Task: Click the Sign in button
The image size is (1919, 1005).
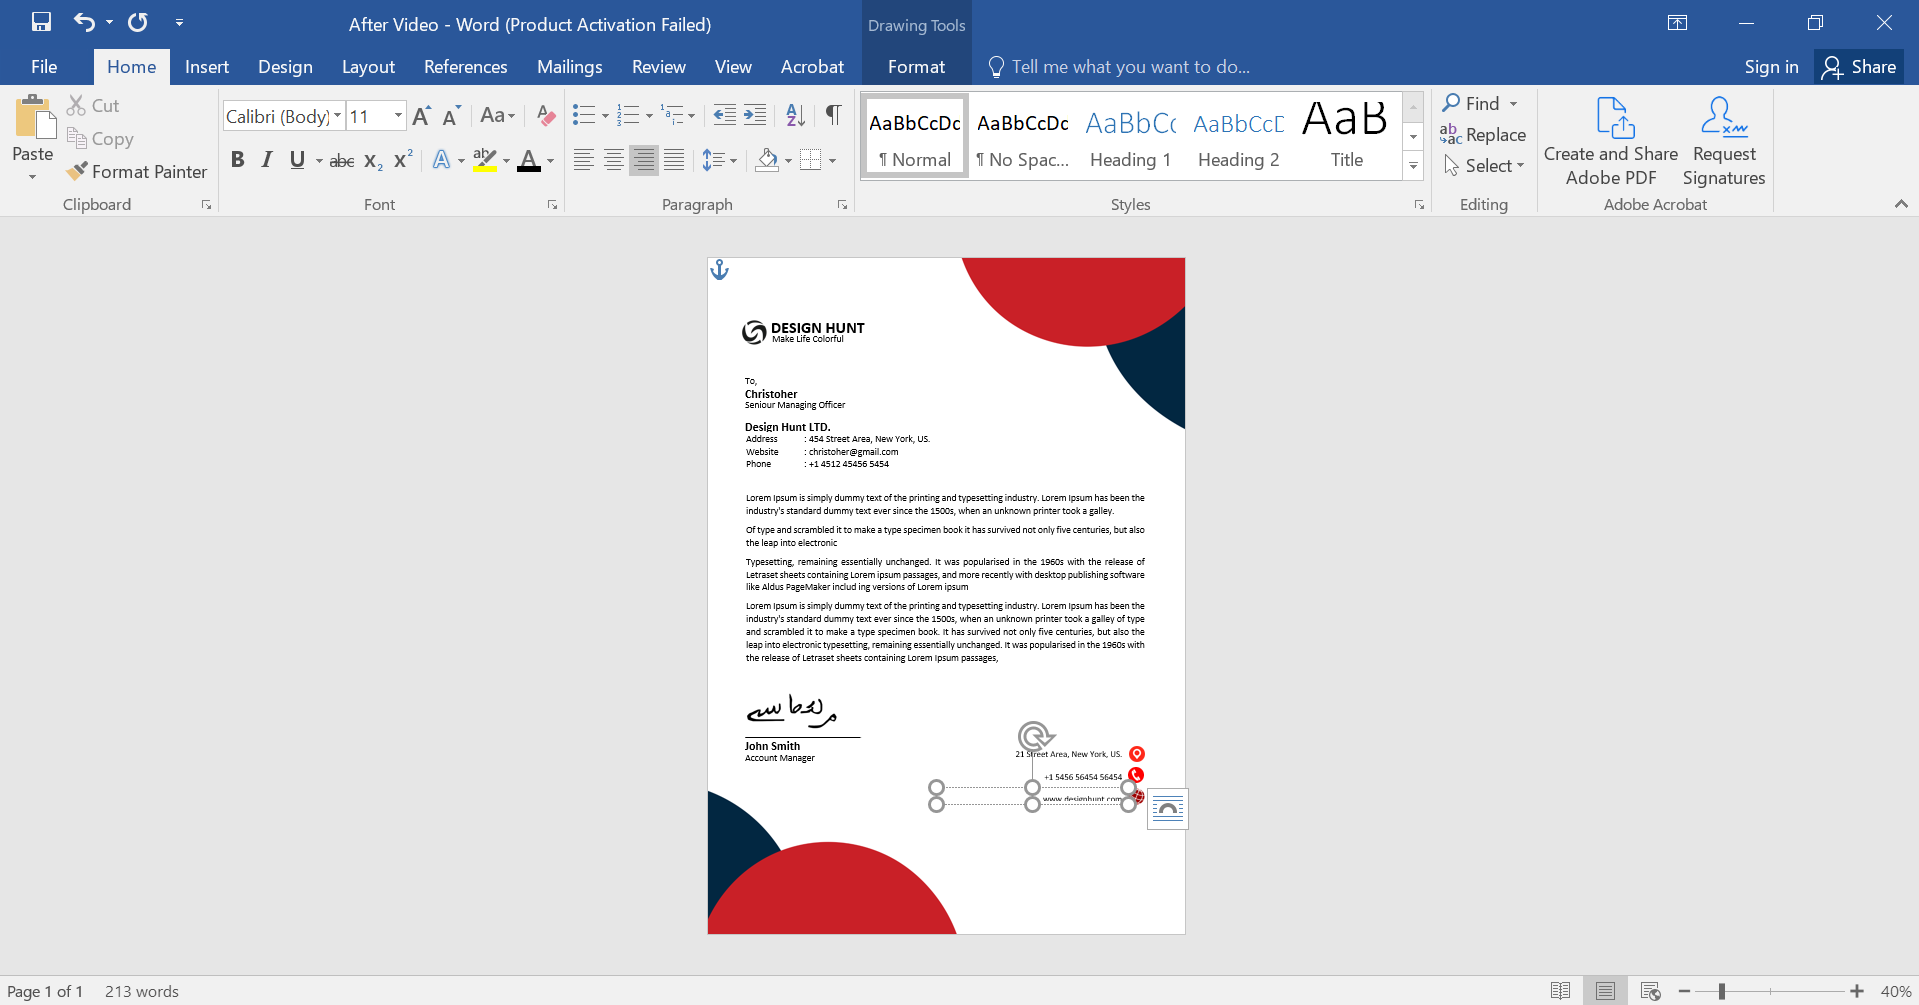Action: pyautogui.click(x=1770, y=66)
